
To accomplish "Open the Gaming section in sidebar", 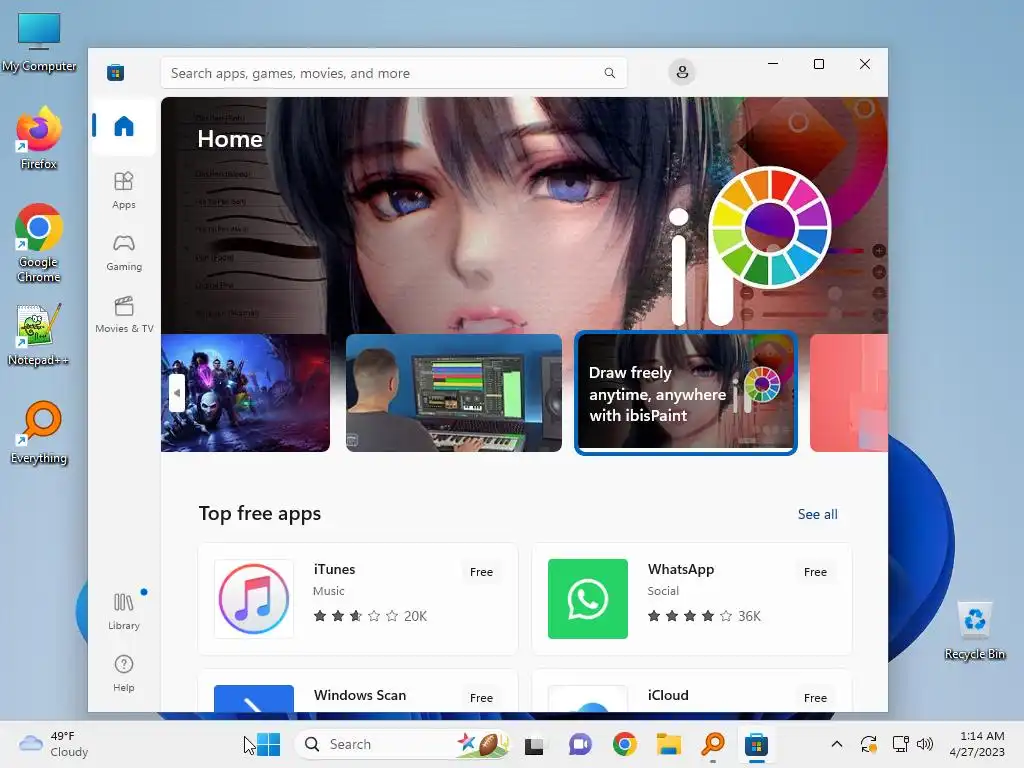I will point(123,253).
